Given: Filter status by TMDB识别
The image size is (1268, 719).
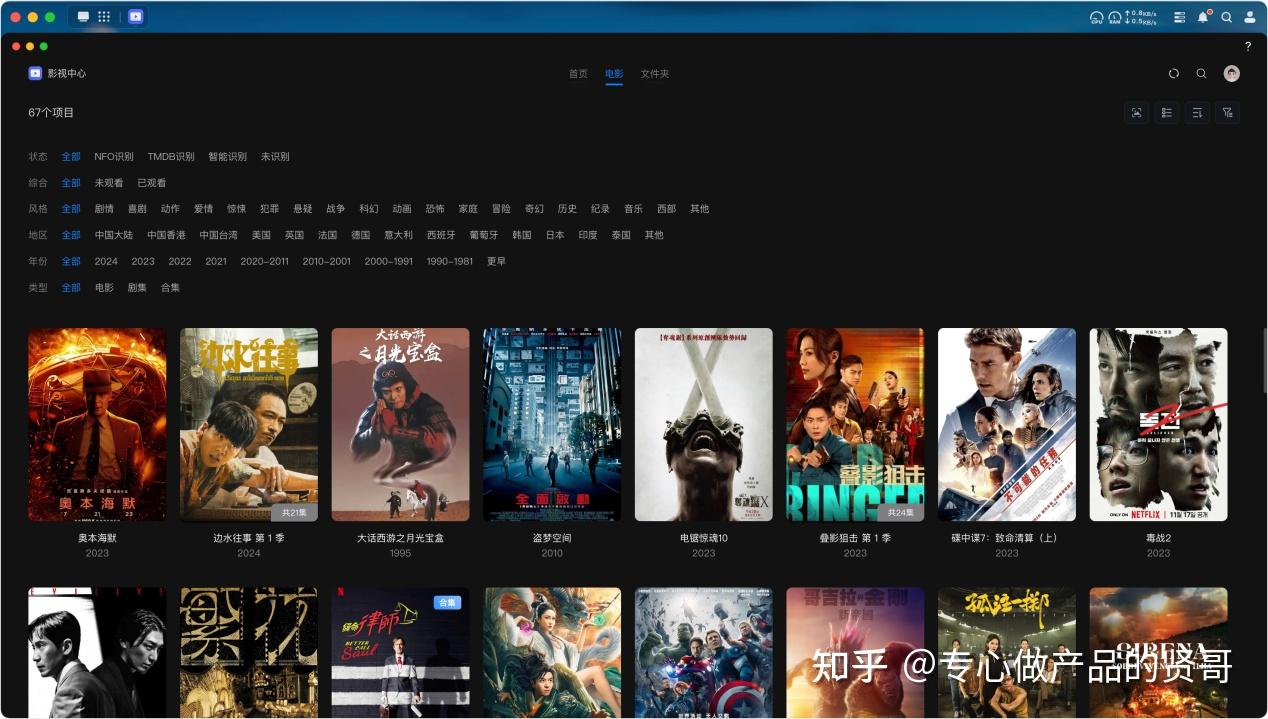Looking at the screenshot, I should (171, 157).
